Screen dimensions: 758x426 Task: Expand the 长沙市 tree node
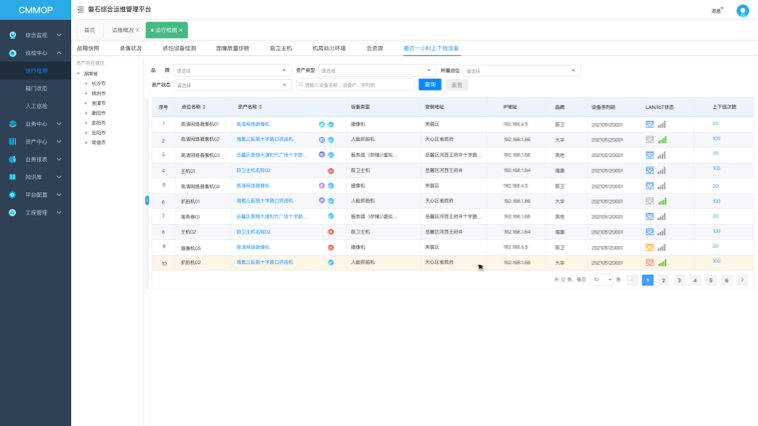pyautogui.click(x=86, y=83)
